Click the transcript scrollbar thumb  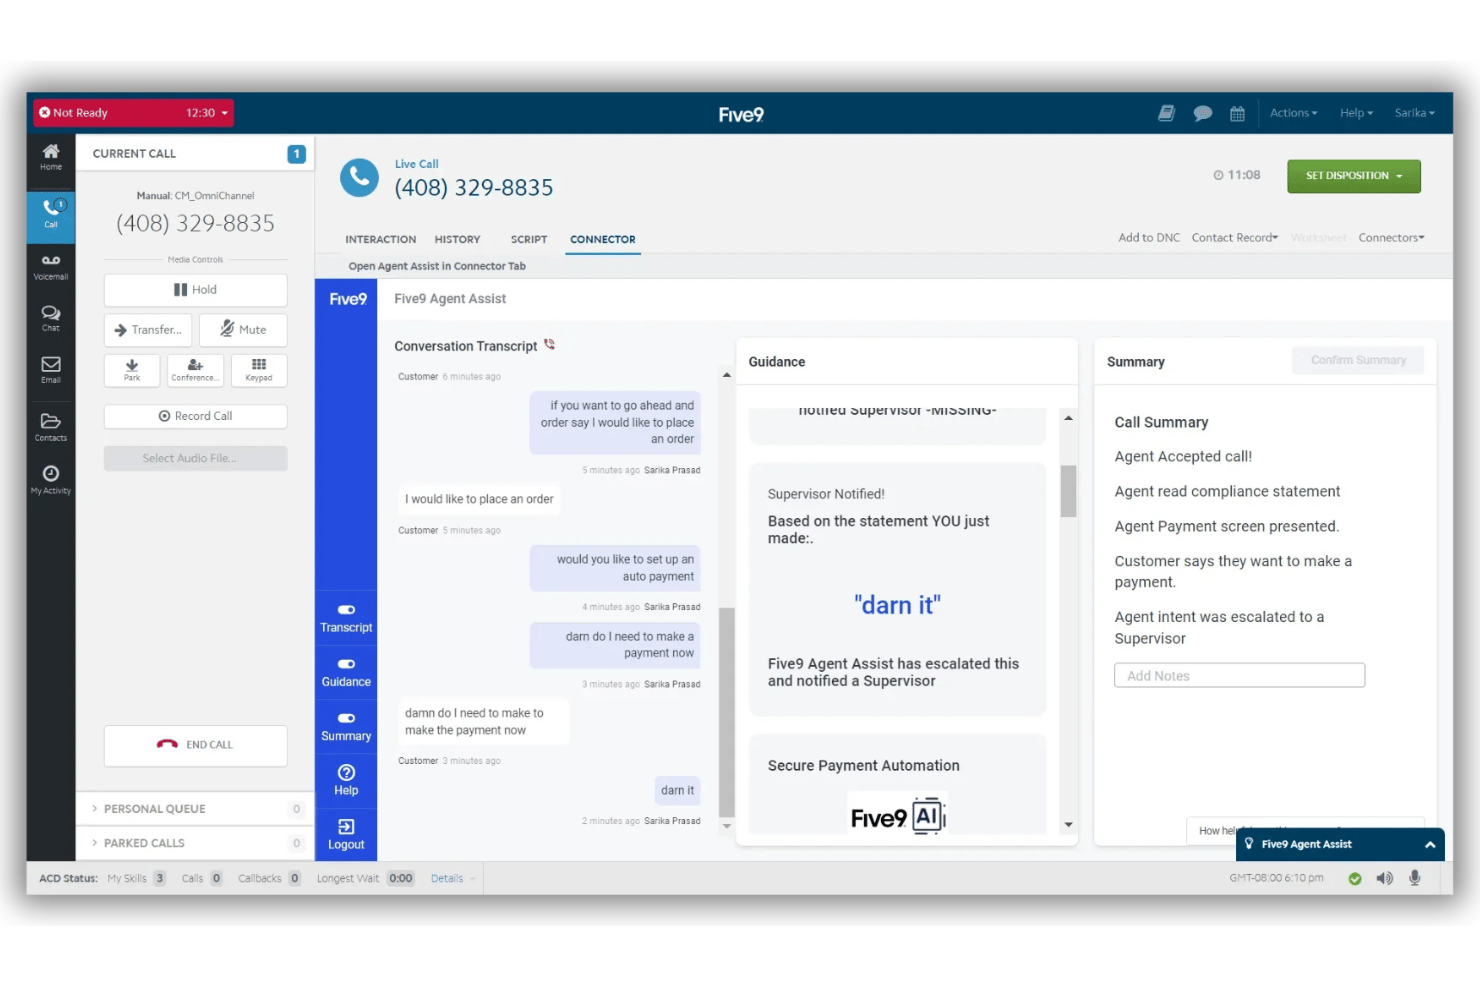[x=727, y=712]
